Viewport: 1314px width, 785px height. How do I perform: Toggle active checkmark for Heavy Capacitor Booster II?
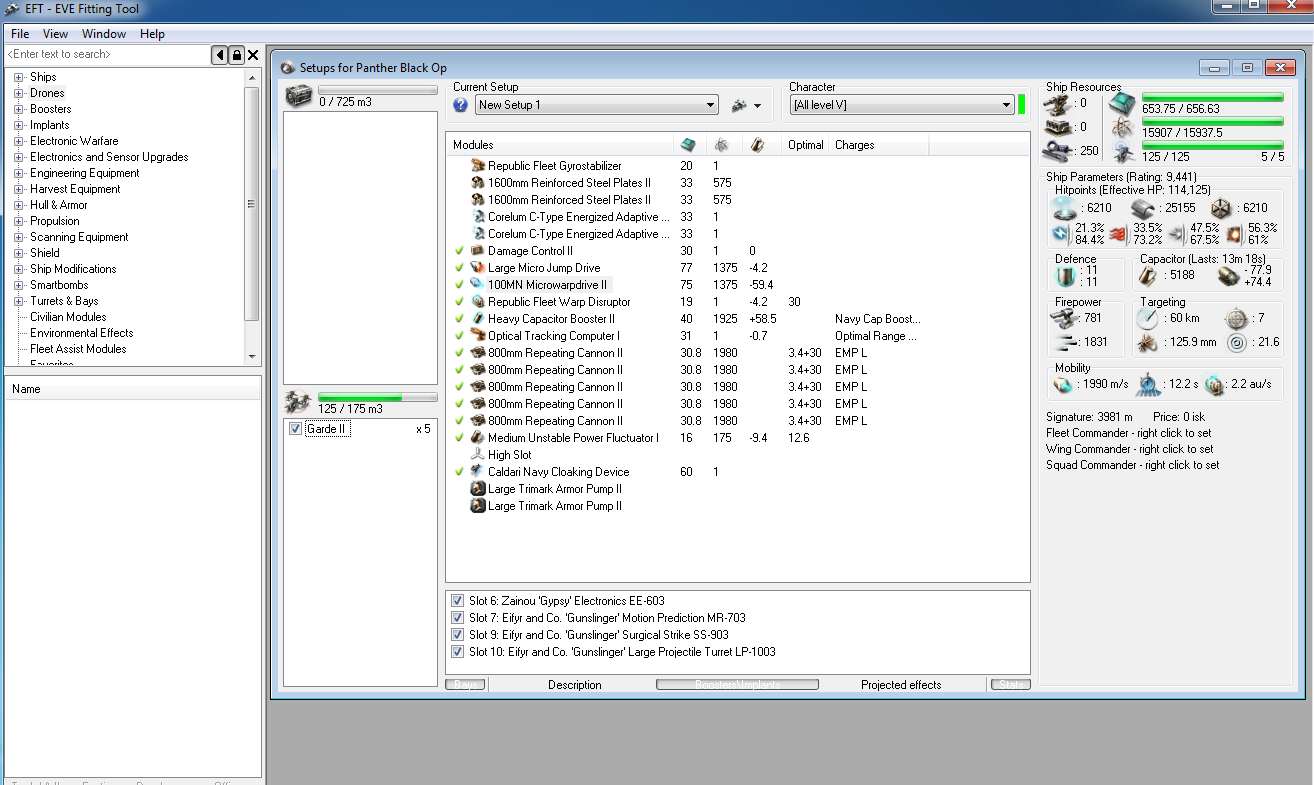[459, 319]
